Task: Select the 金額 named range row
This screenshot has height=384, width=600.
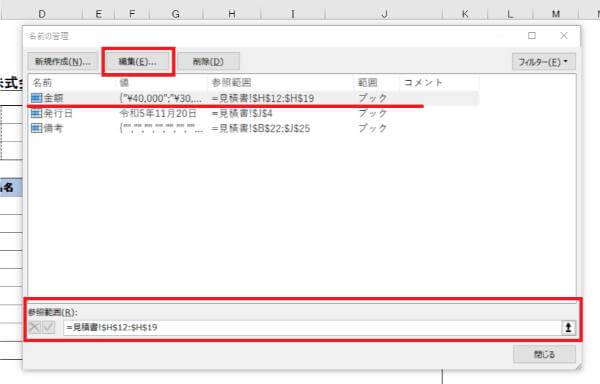Action: tap(254, 98)
